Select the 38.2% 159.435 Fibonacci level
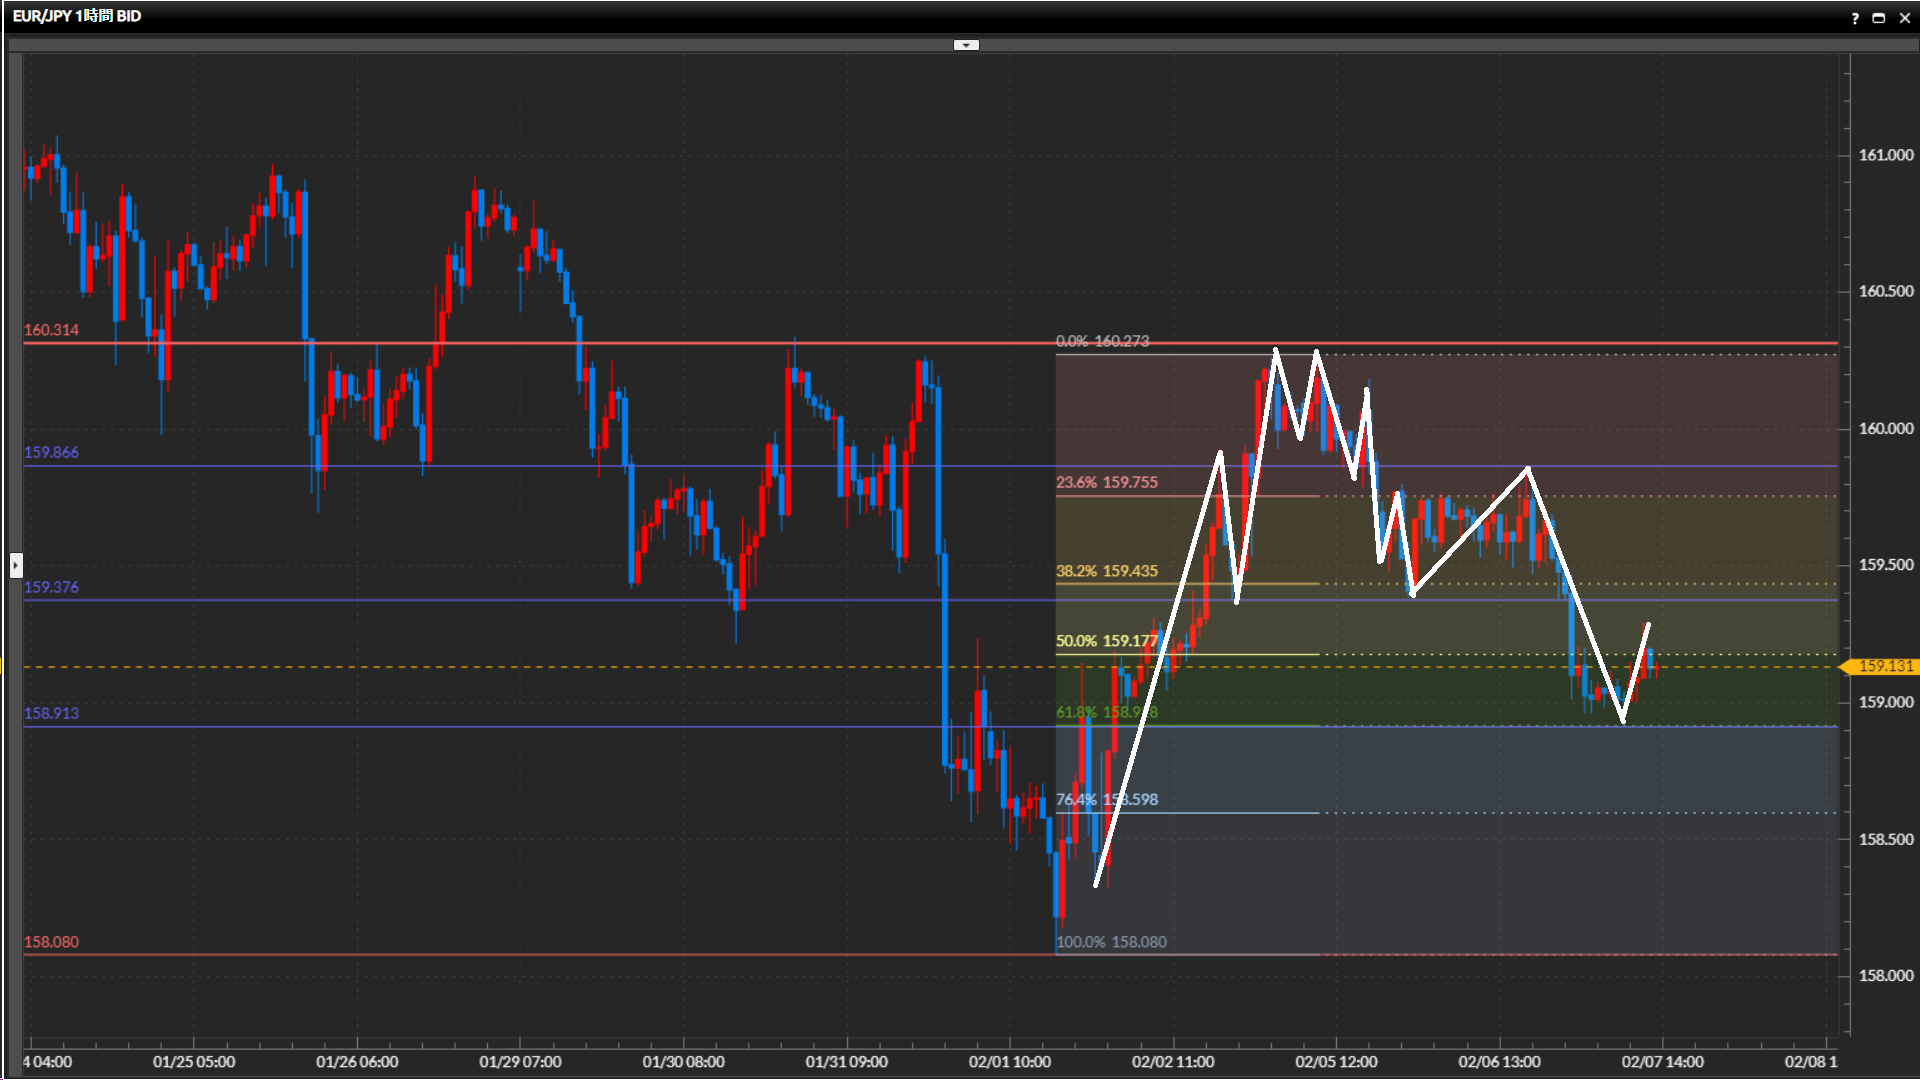The width and height of the screenshot is (1920, 1080). coord(1106,571)
